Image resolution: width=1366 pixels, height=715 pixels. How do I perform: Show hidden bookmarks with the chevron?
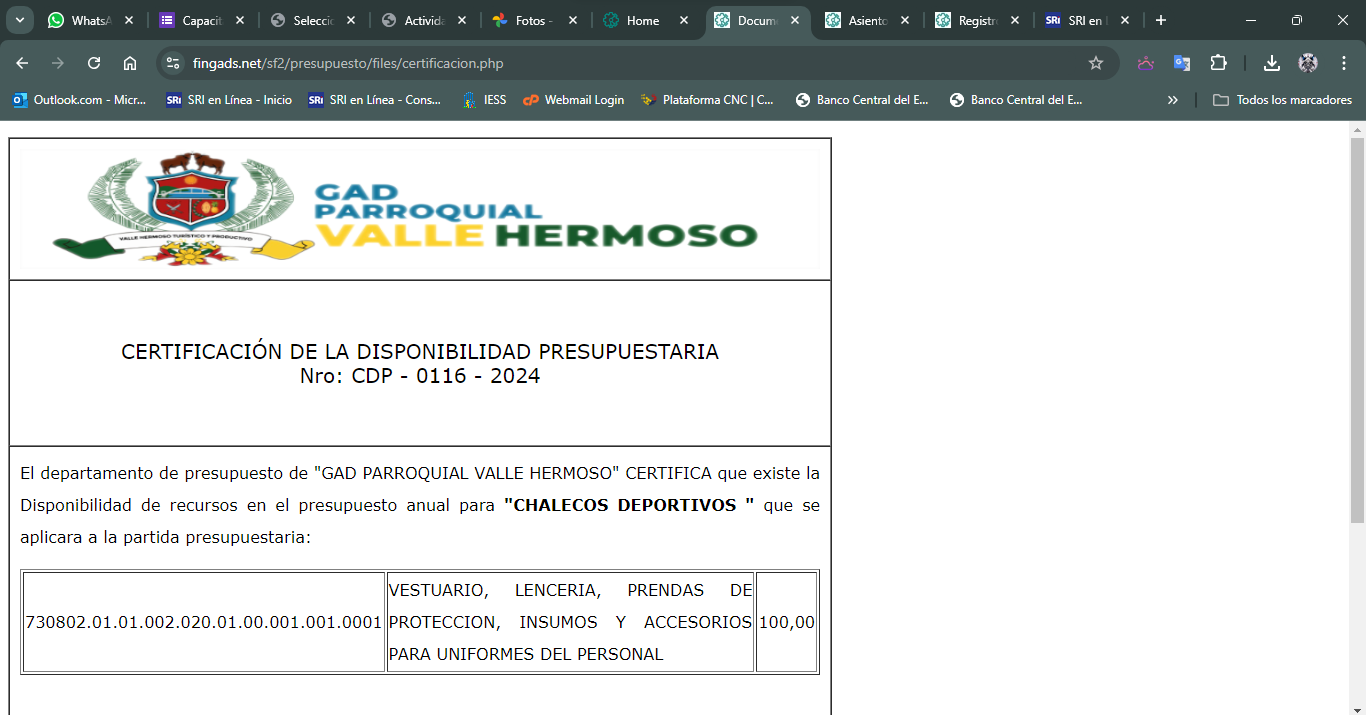tap(1173, 100)
